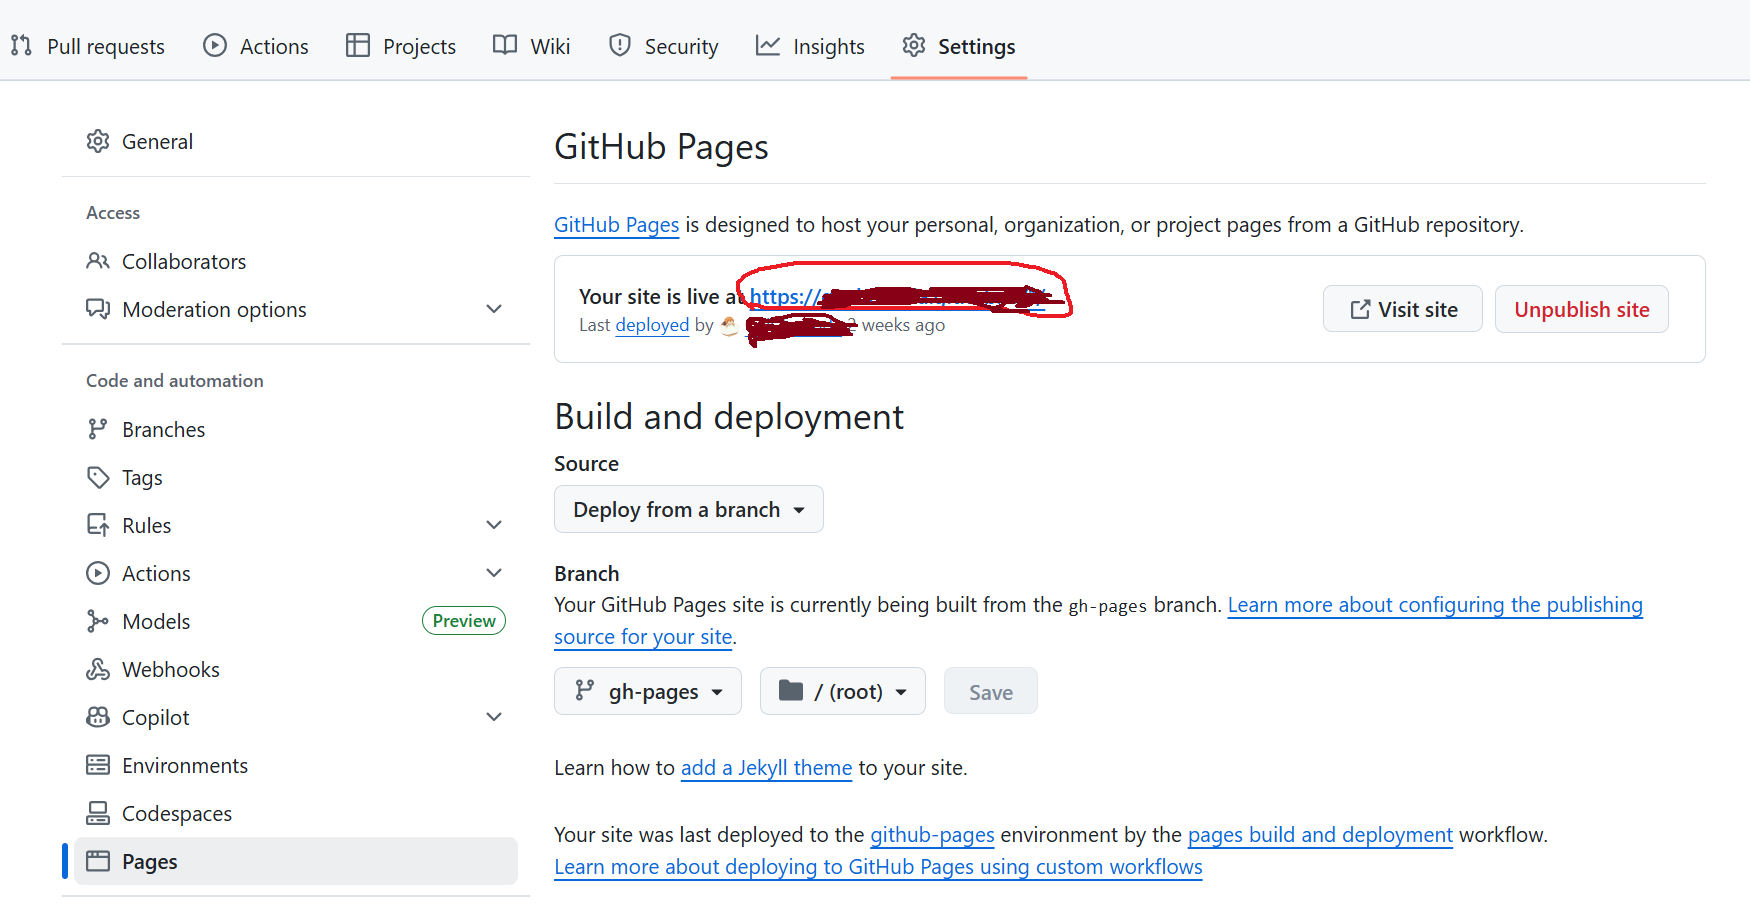This screenshot has width=1750, height=906.
Task: Click the Insights graph icon
Action: tap(768, 45)
